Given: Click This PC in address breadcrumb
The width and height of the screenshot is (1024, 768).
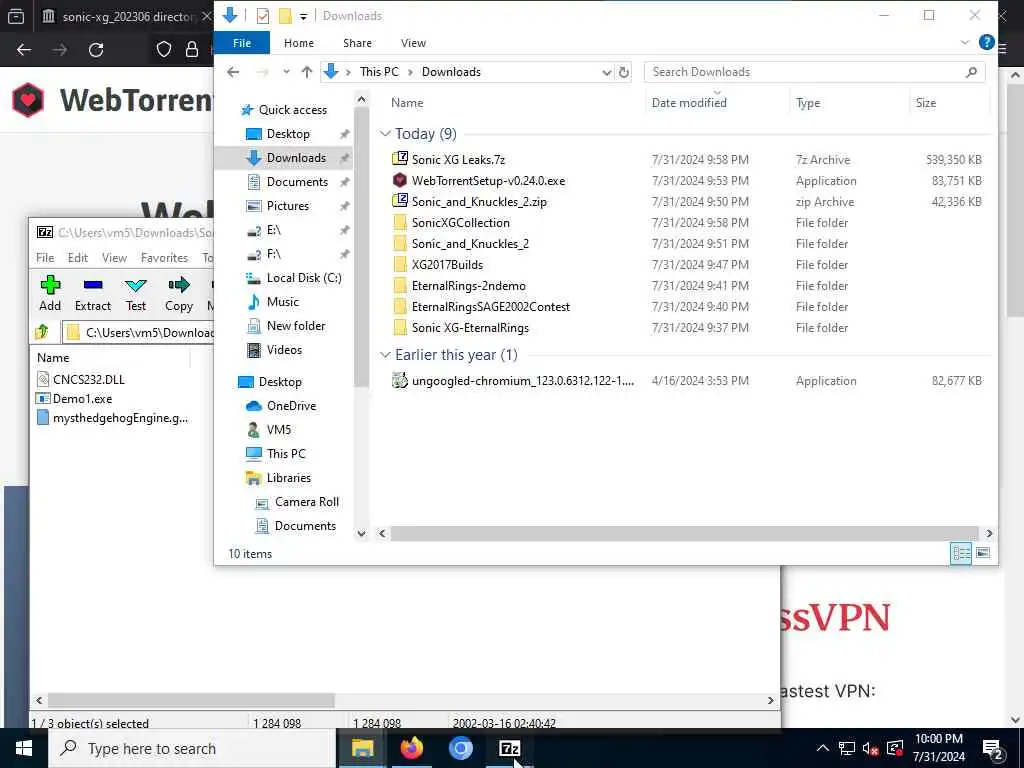Looking at the screenshot, I should 379,72.
